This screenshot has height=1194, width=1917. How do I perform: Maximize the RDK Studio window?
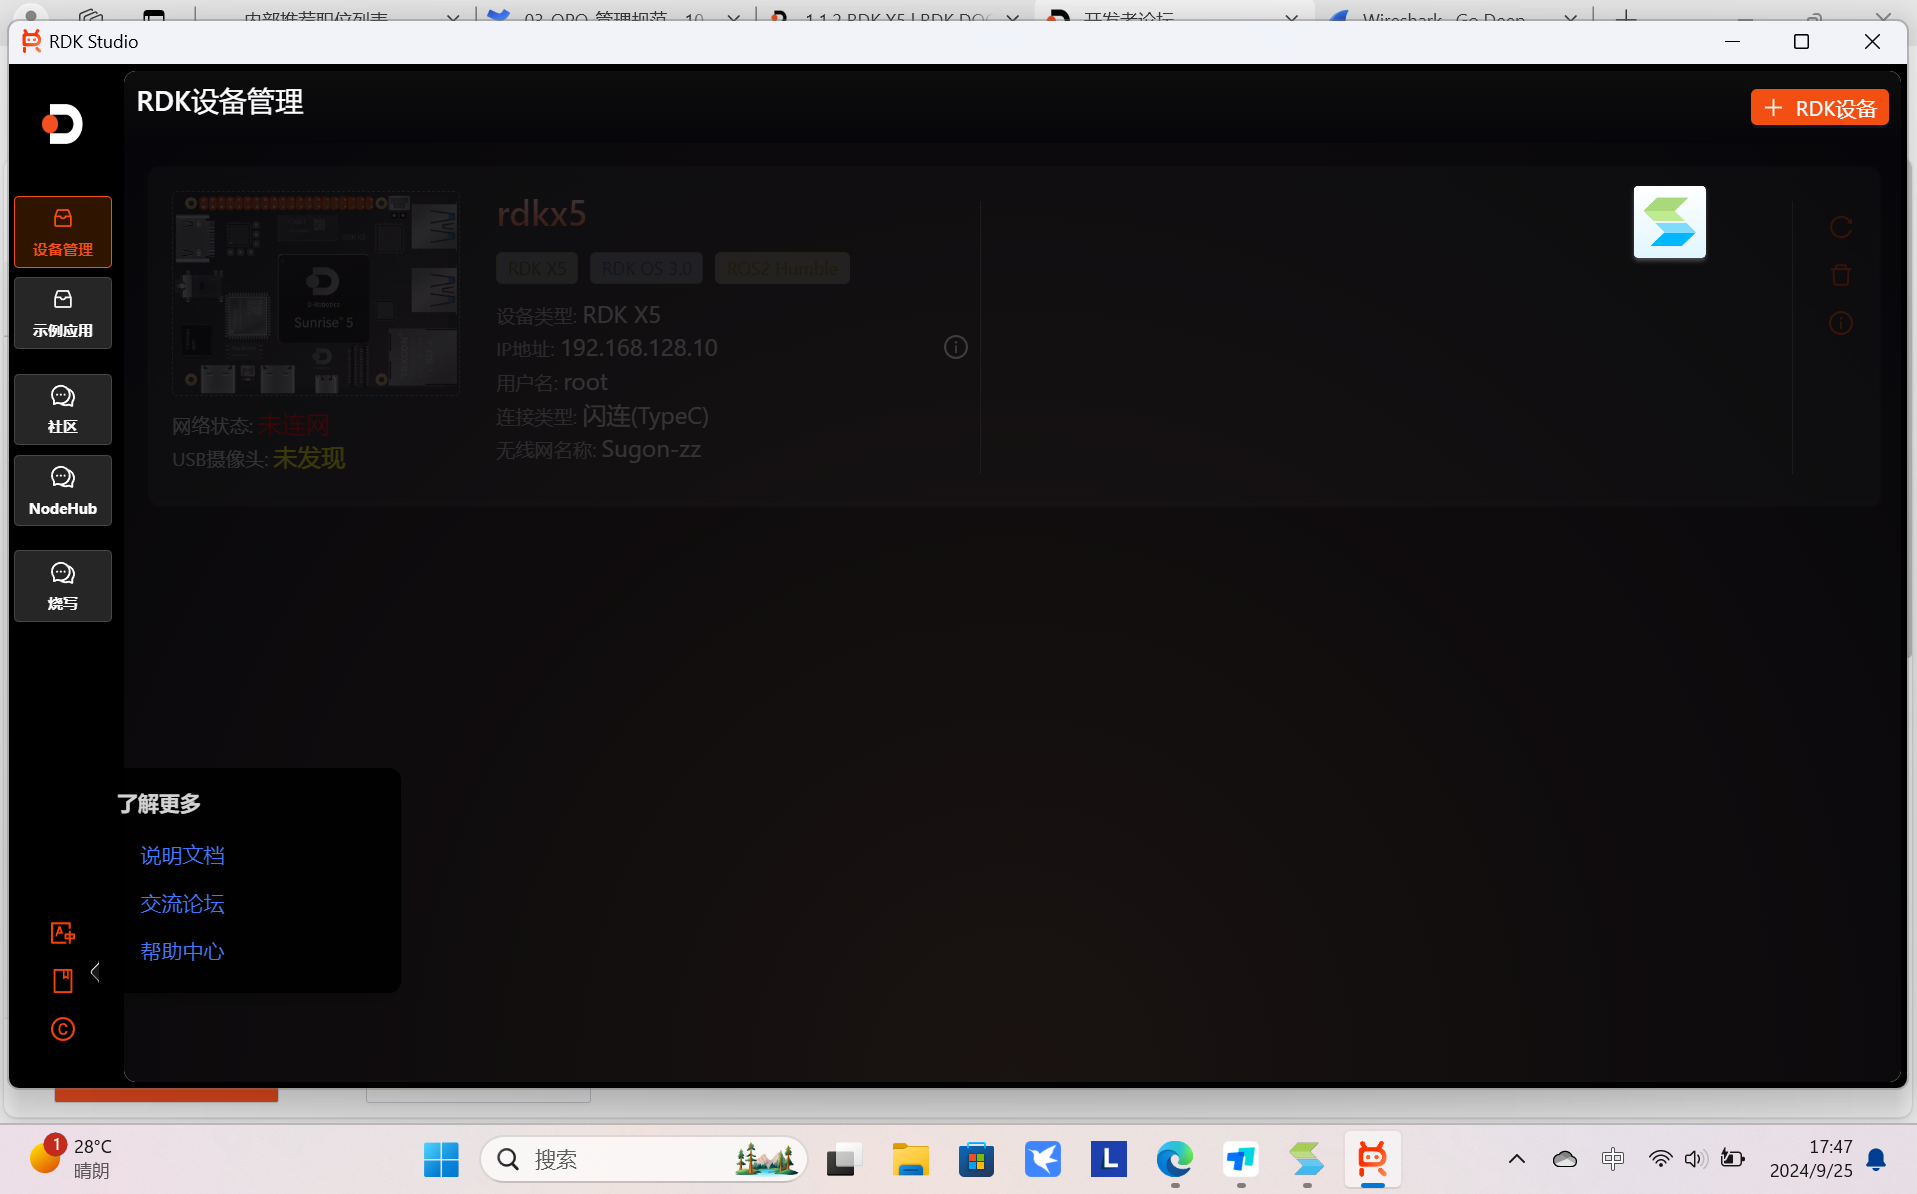point(1801,41)
